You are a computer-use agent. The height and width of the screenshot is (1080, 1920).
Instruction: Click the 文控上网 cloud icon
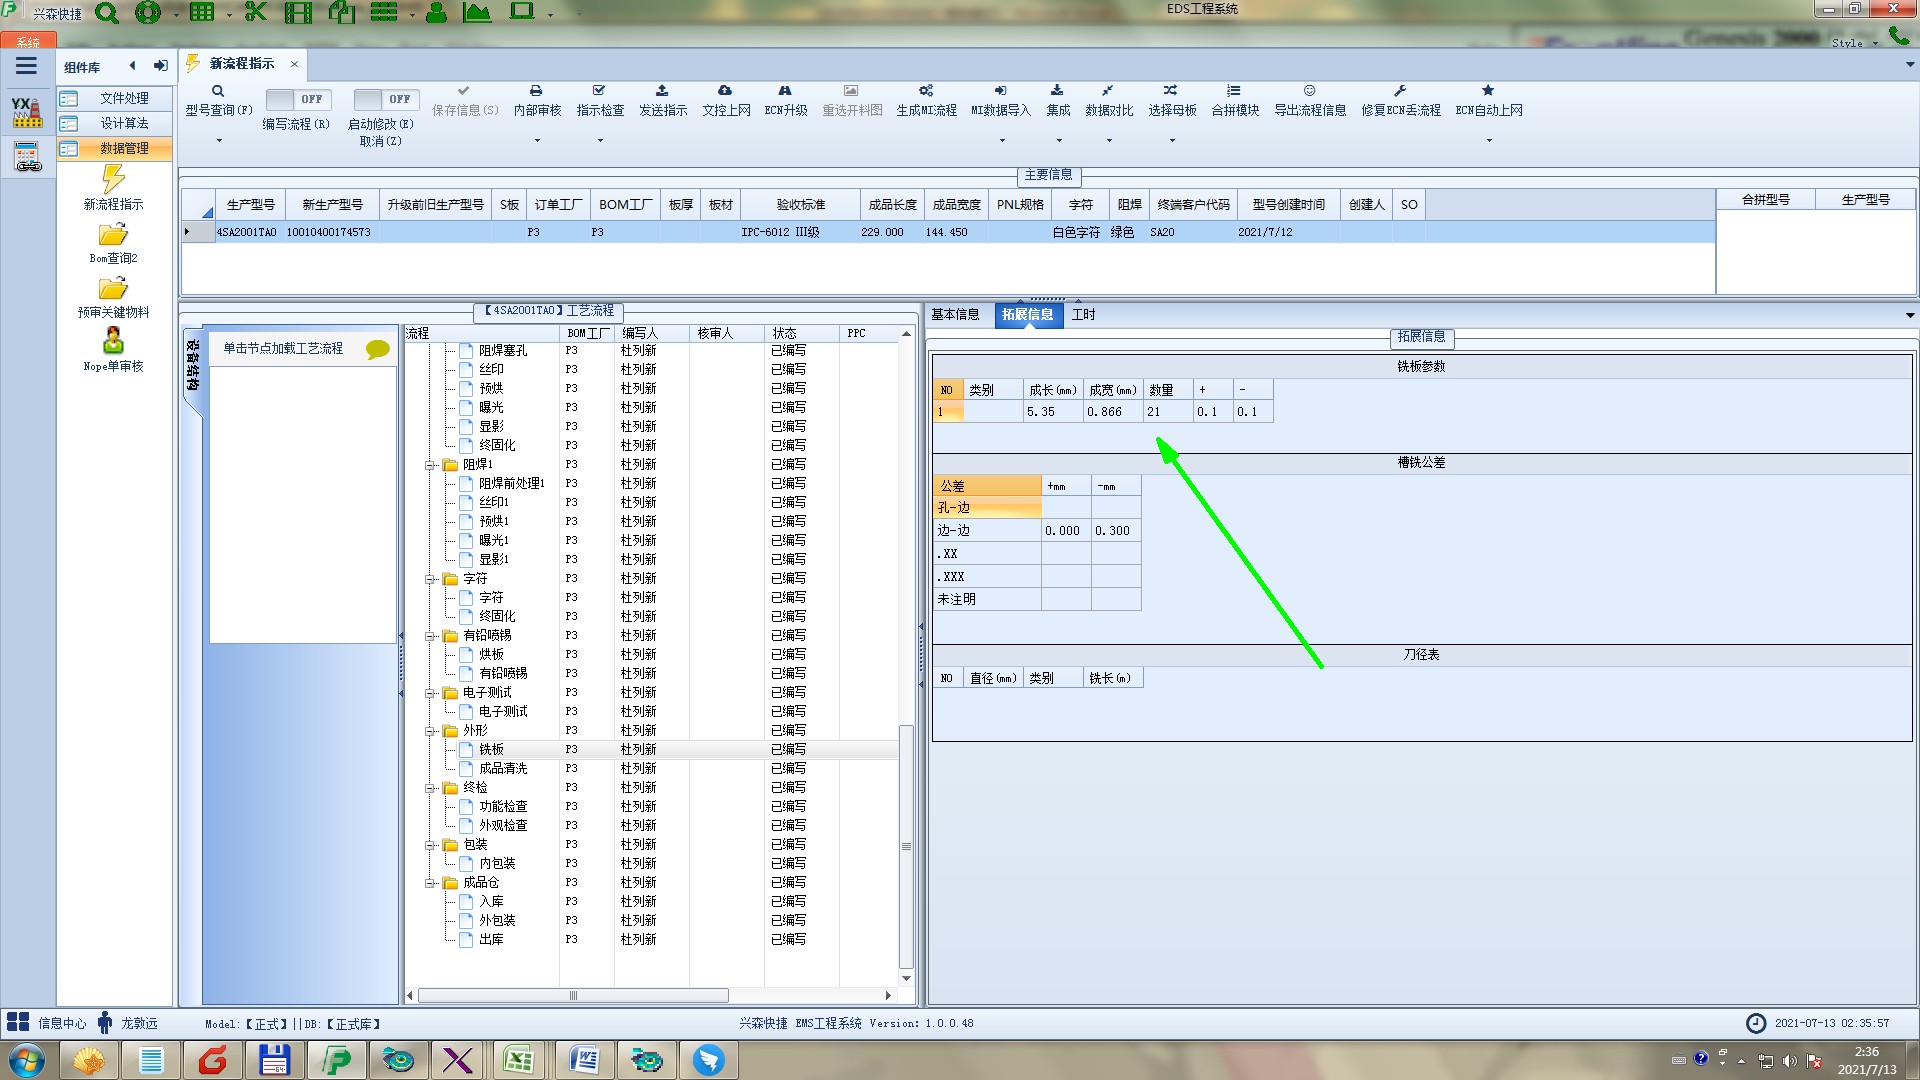(x=725, y=91)
